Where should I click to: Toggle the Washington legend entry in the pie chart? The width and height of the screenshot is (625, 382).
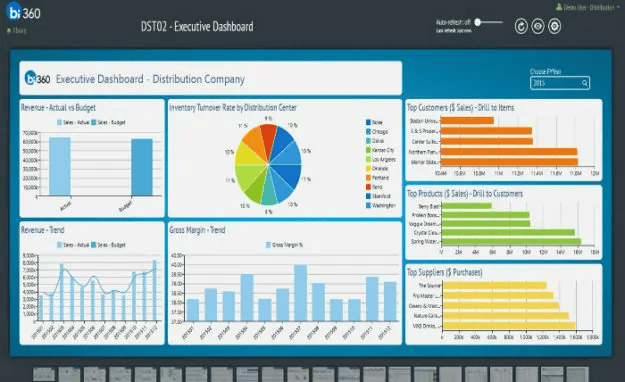point(381,205)
